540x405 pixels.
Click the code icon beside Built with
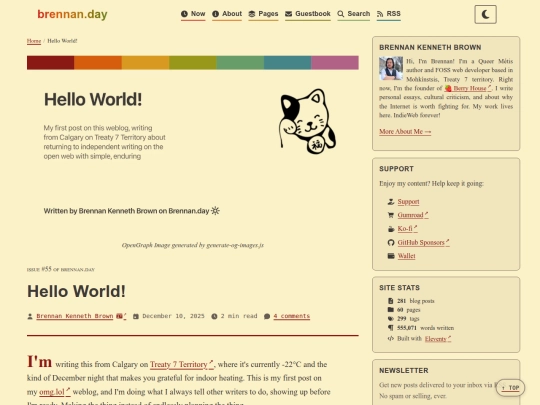pyautogui.click(x=391, y=339)
